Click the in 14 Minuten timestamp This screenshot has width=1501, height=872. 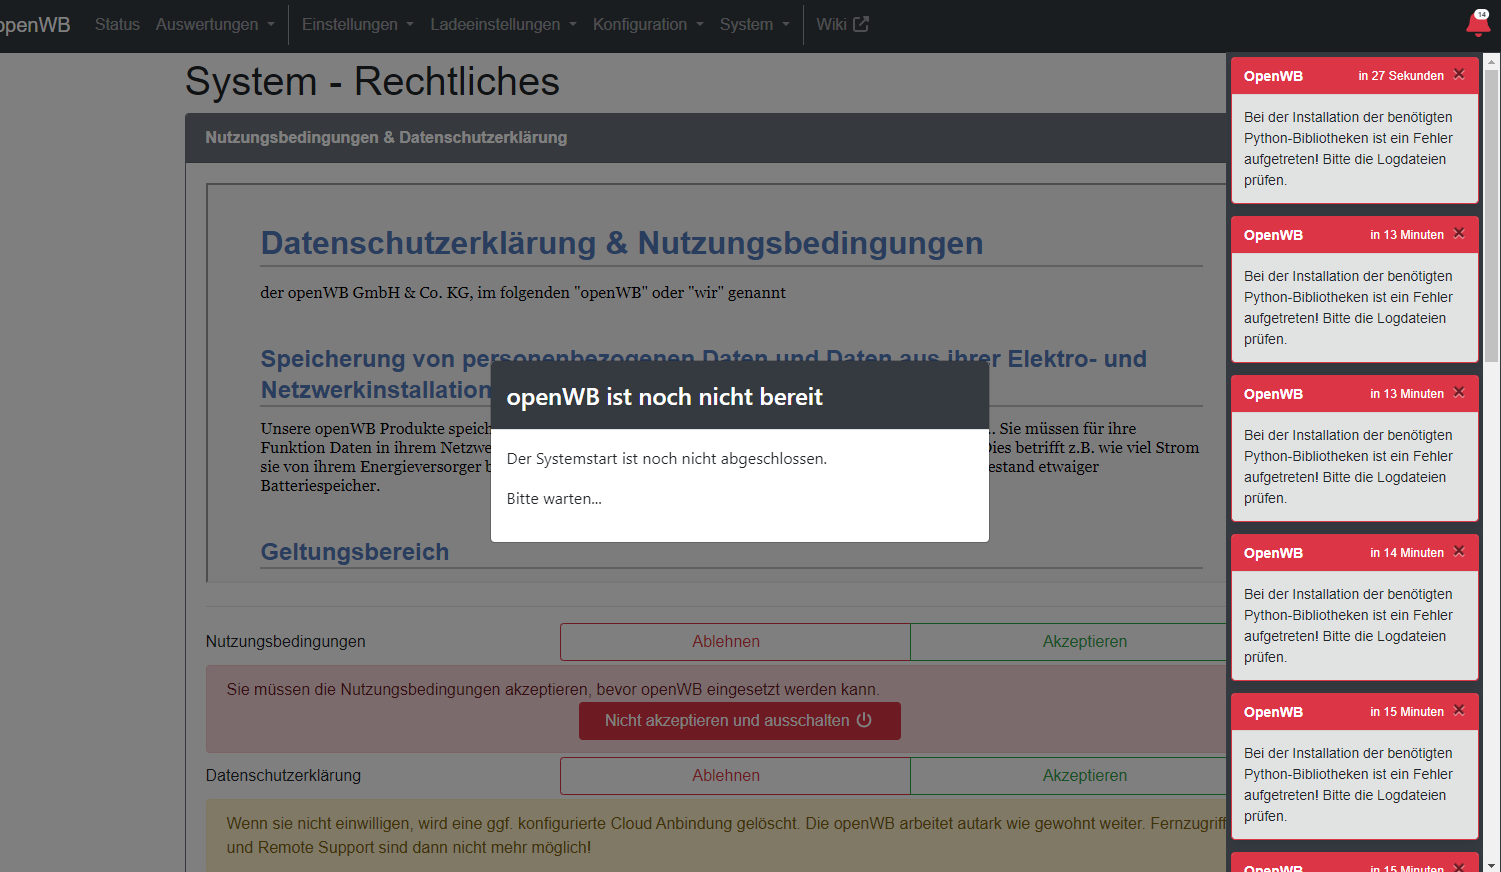coord(1407,553)
